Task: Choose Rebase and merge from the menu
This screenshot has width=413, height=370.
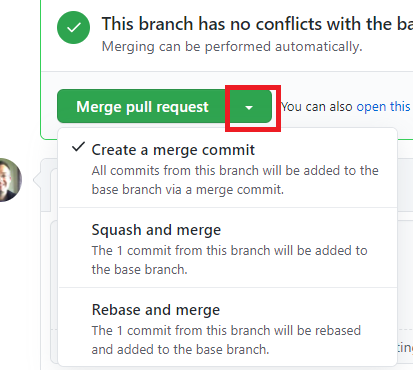Action: [x=228, y=328]
